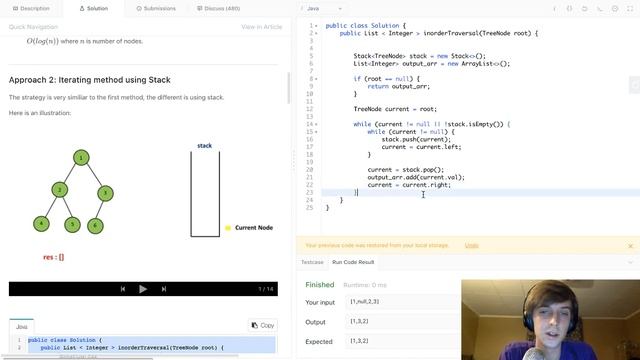Click code line 'output_arr.add(current.val);'
Viewport: 640px width, 360px height.
pos(416,177)
